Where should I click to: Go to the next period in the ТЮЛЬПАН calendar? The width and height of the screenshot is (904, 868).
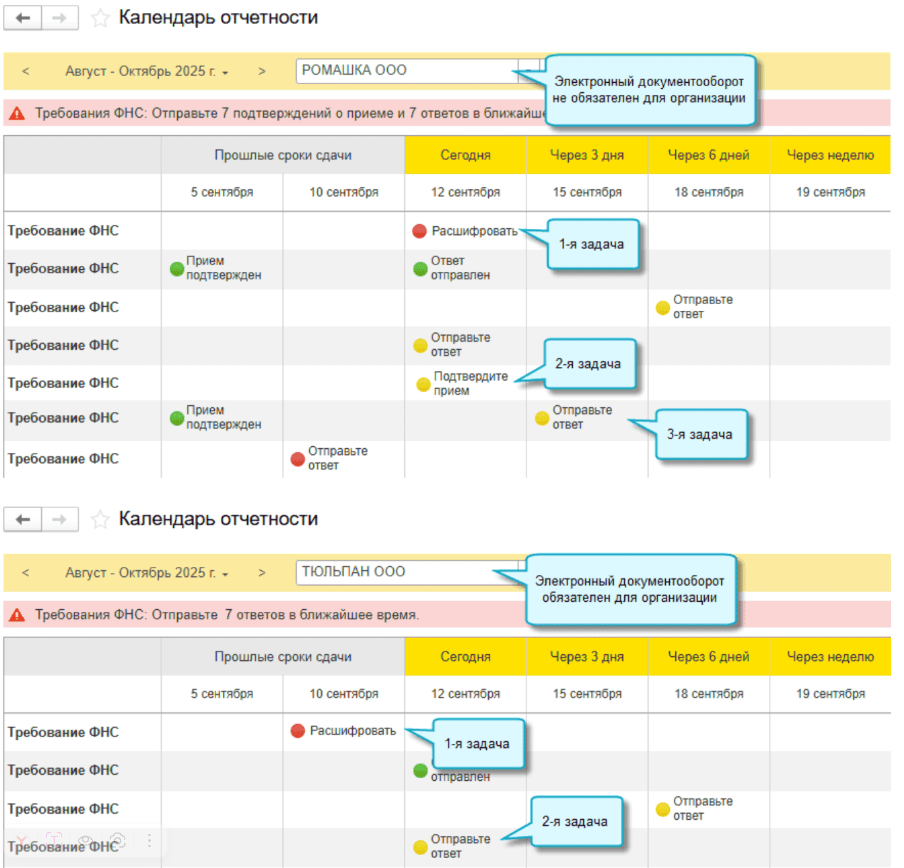tap(262, 573)
